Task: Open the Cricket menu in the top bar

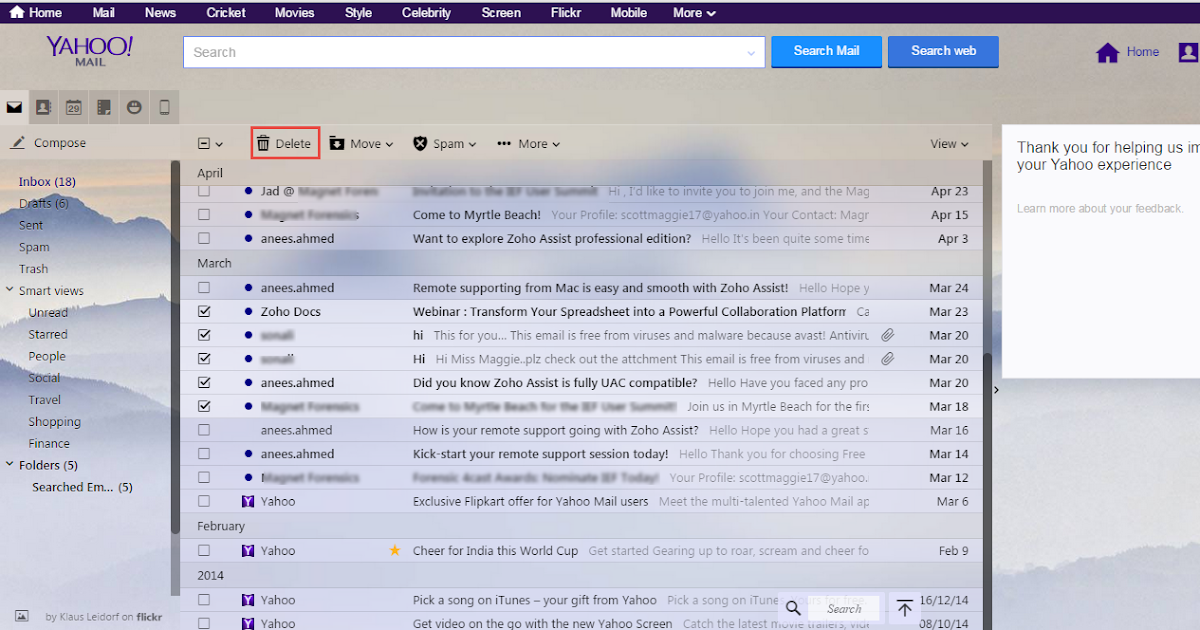Action: (x=225, y=12)
